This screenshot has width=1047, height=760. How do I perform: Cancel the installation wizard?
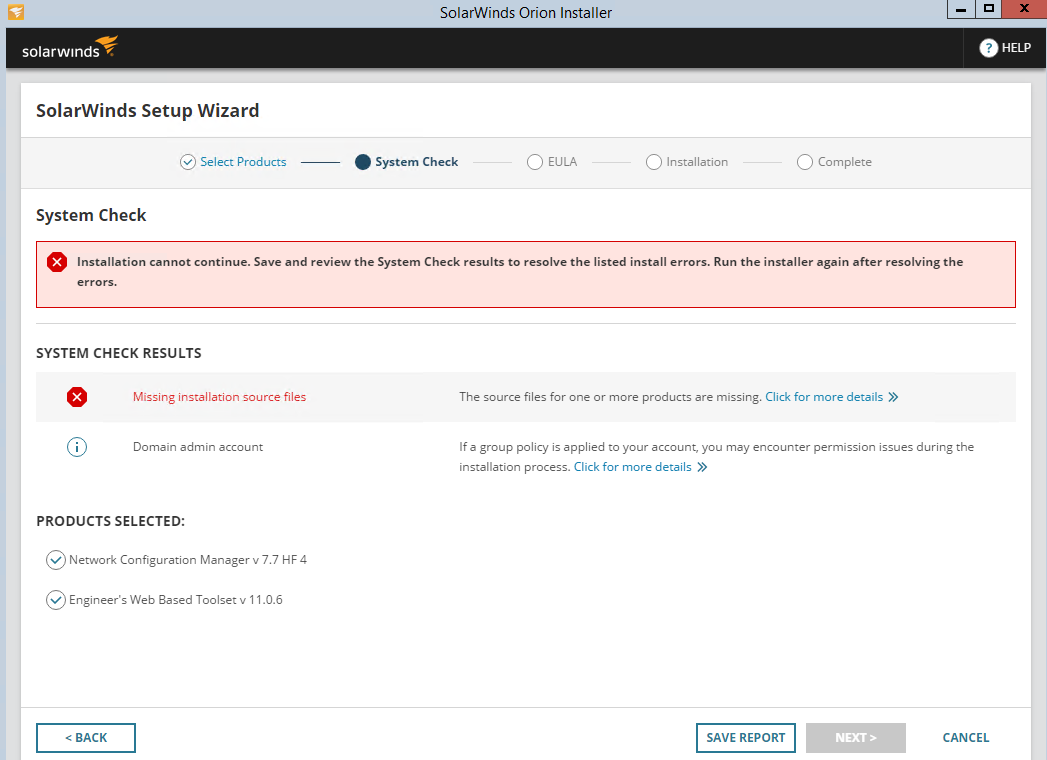tap(965, 738)
